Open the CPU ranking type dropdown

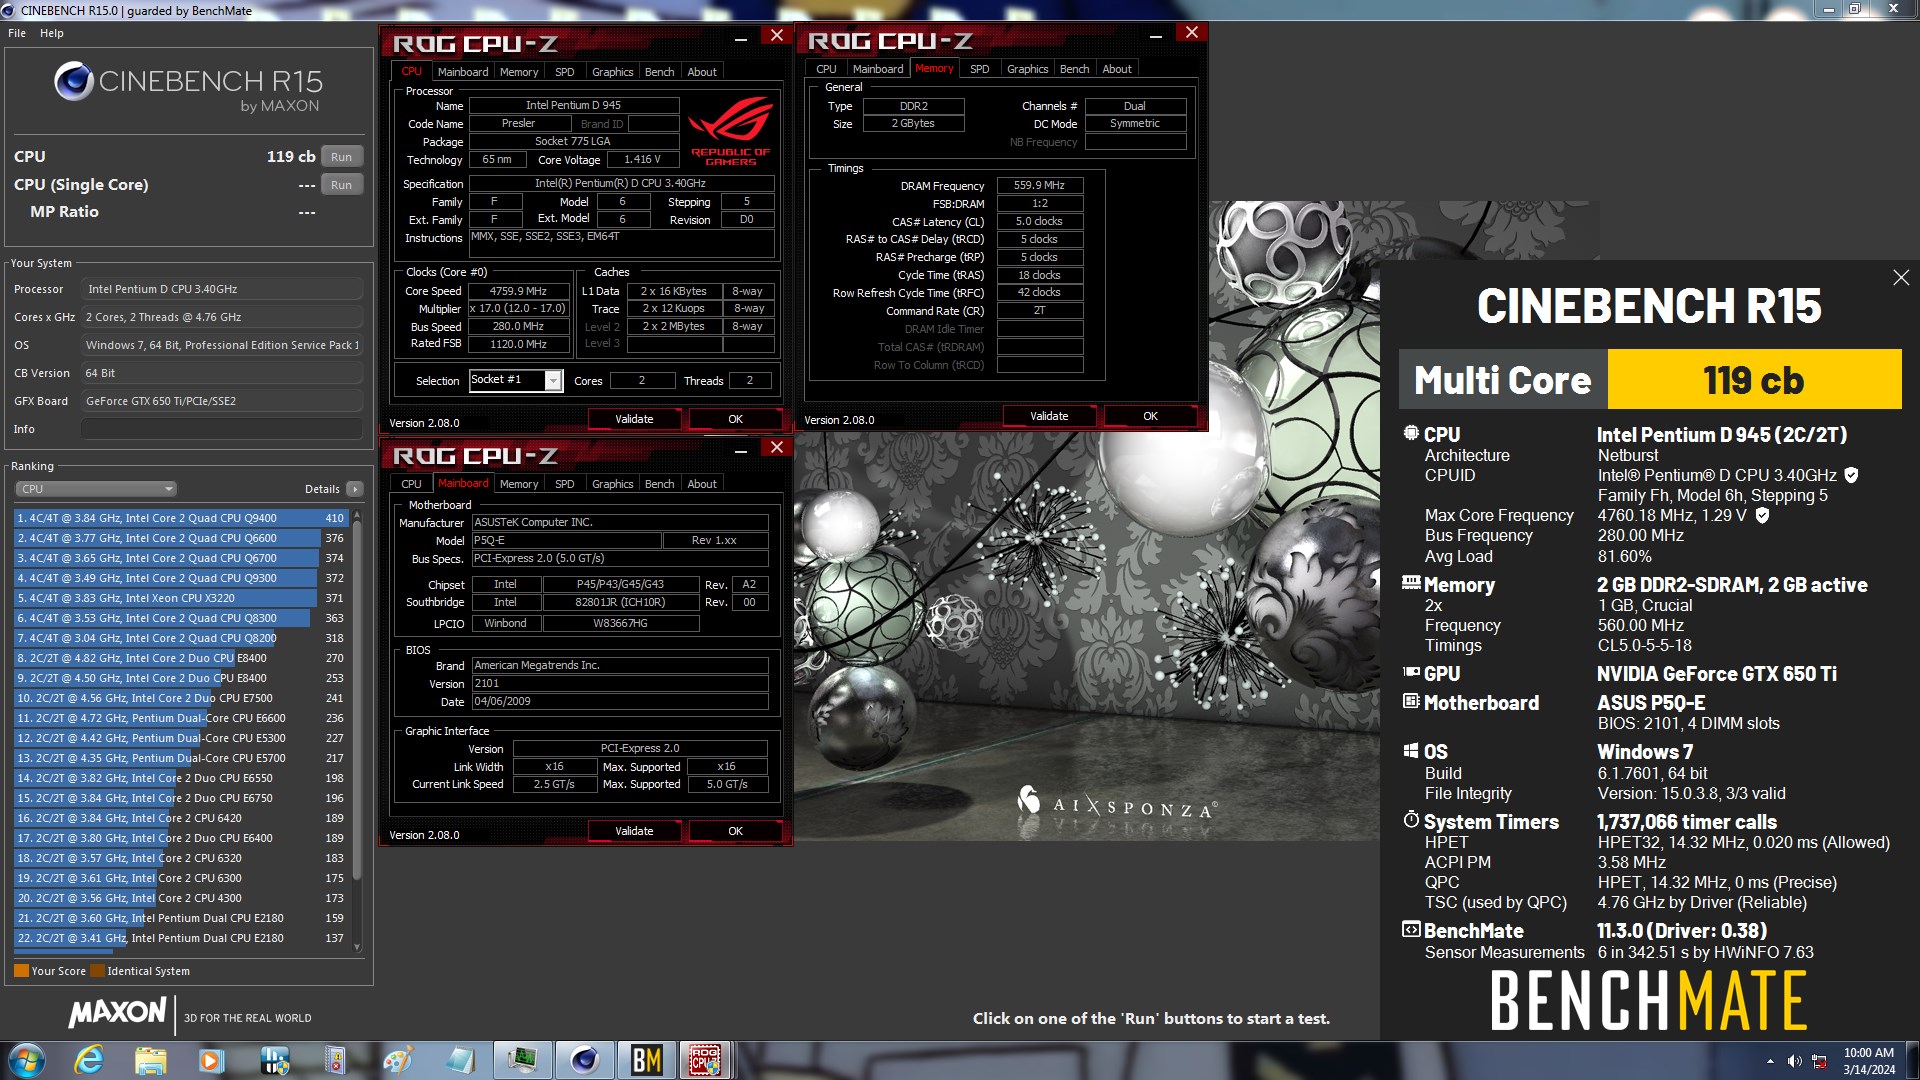coord(96,489)
